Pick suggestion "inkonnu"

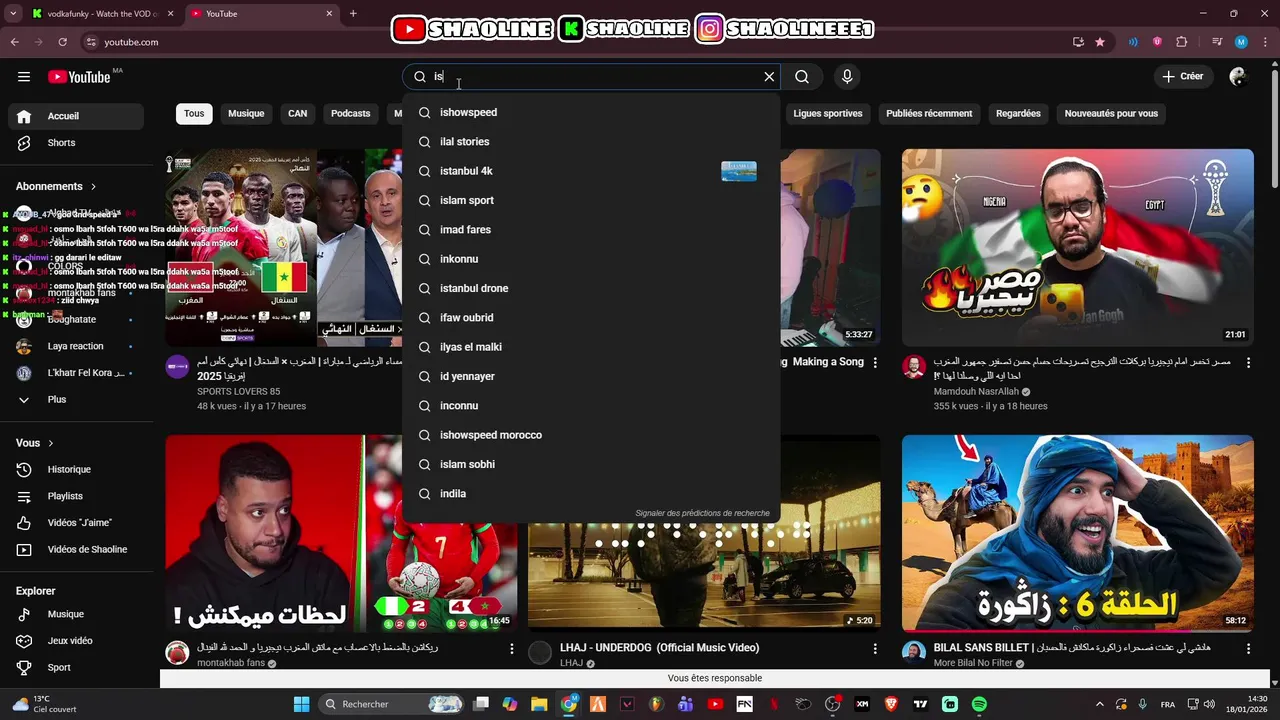click(591, 259)
